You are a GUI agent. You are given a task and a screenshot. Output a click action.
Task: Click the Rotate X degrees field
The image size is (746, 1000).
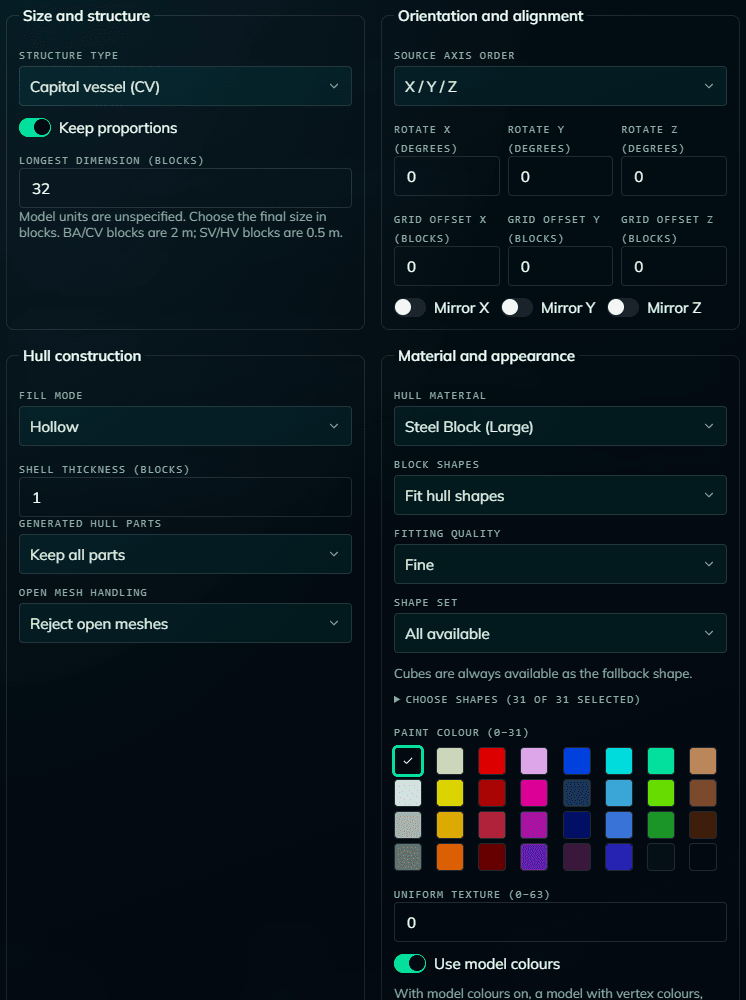(446, 176)
